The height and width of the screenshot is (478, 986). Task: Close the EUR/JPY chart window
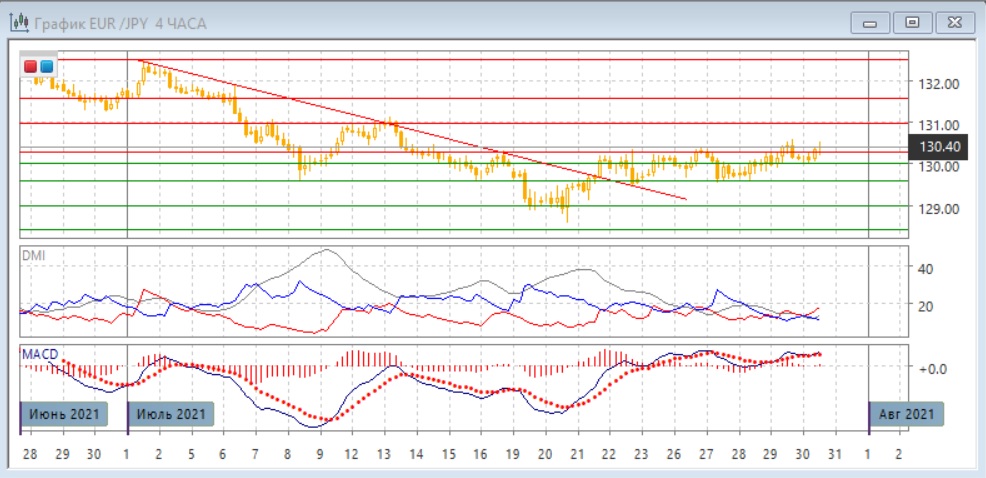click(x=952, y=22)
